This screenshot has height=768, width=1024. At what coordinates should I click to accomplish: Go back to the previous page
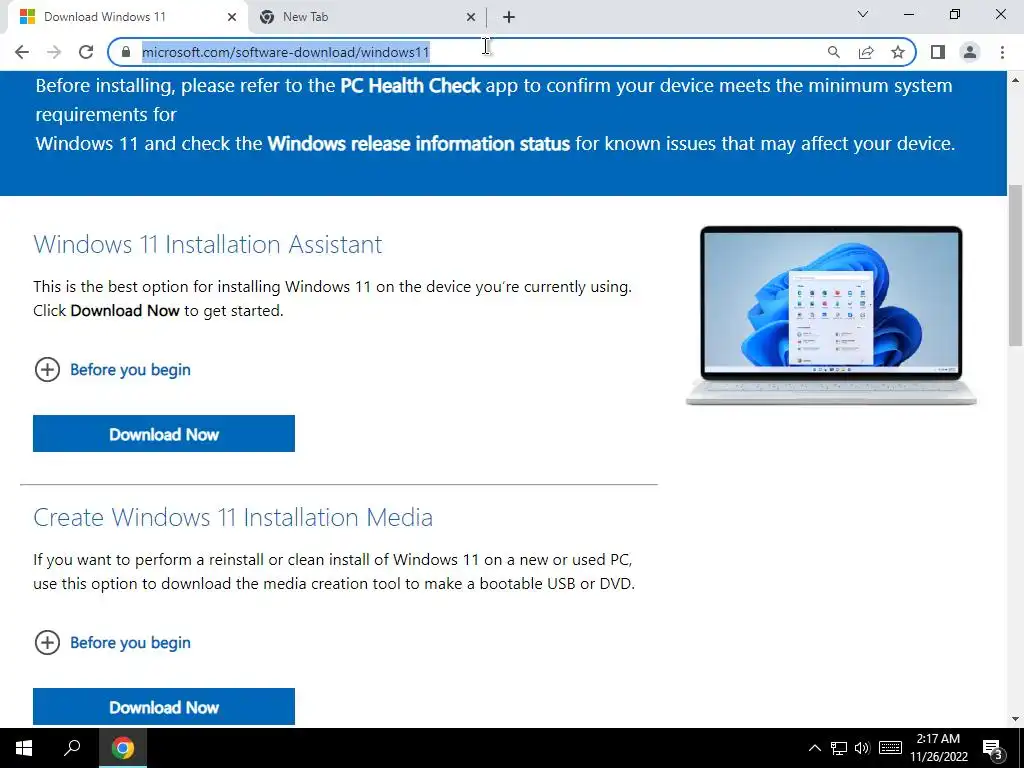tap(22, 52)
